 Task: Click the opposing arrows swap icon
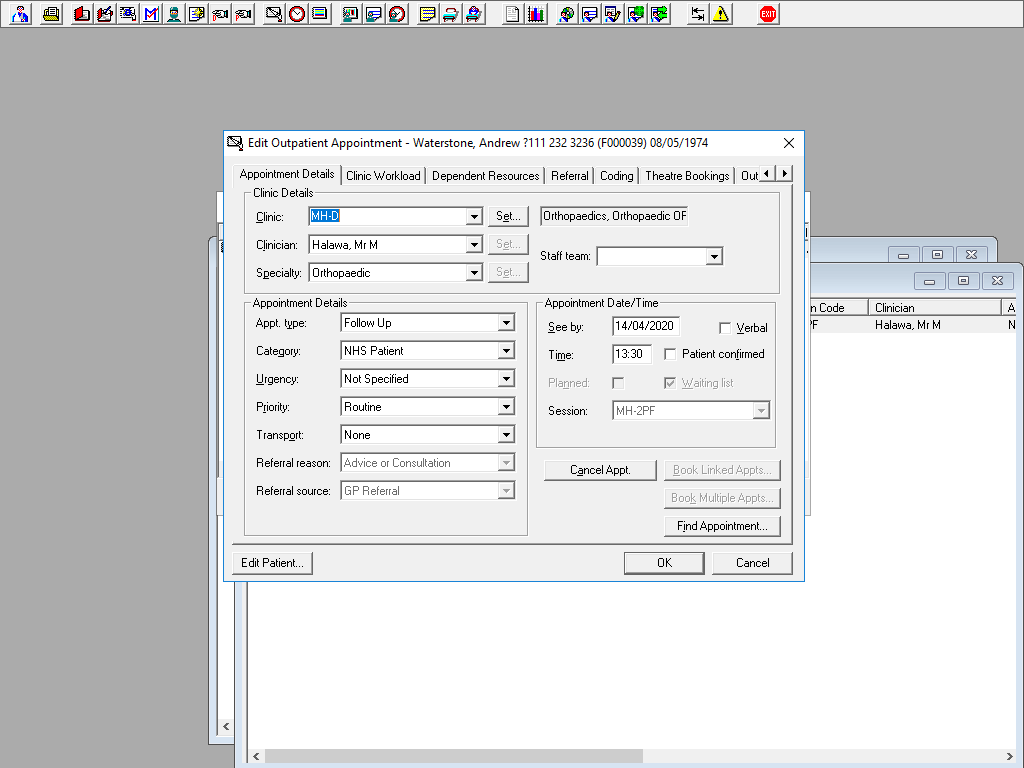tap(697, 14)
